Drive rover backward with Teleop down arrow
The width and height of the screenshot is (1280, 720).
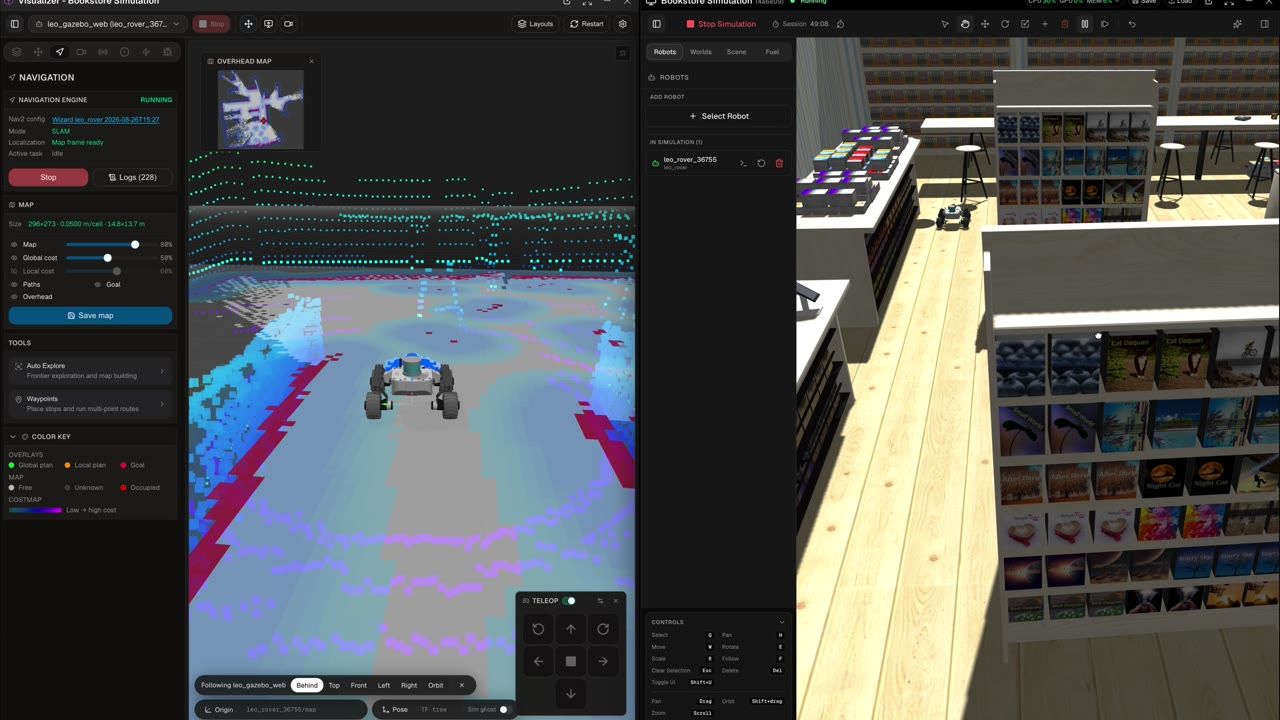point(571,693)
